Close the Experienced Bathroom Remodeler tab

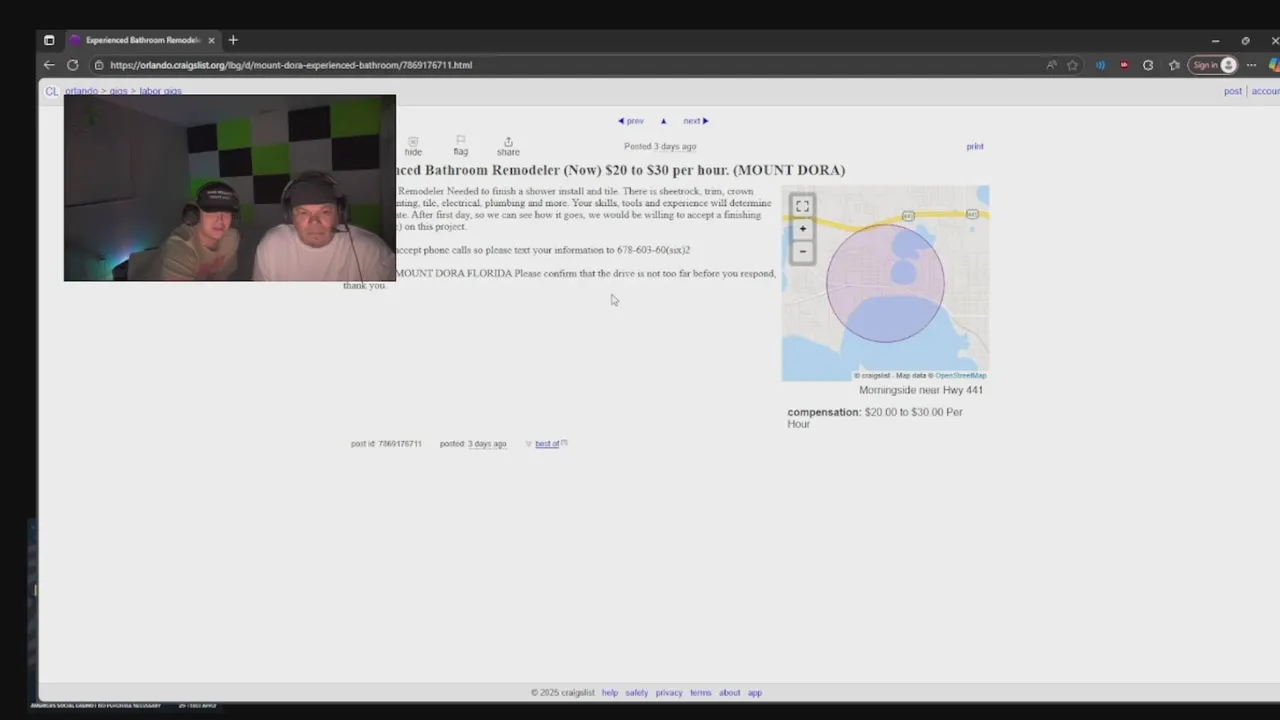(x=211, y=40)
